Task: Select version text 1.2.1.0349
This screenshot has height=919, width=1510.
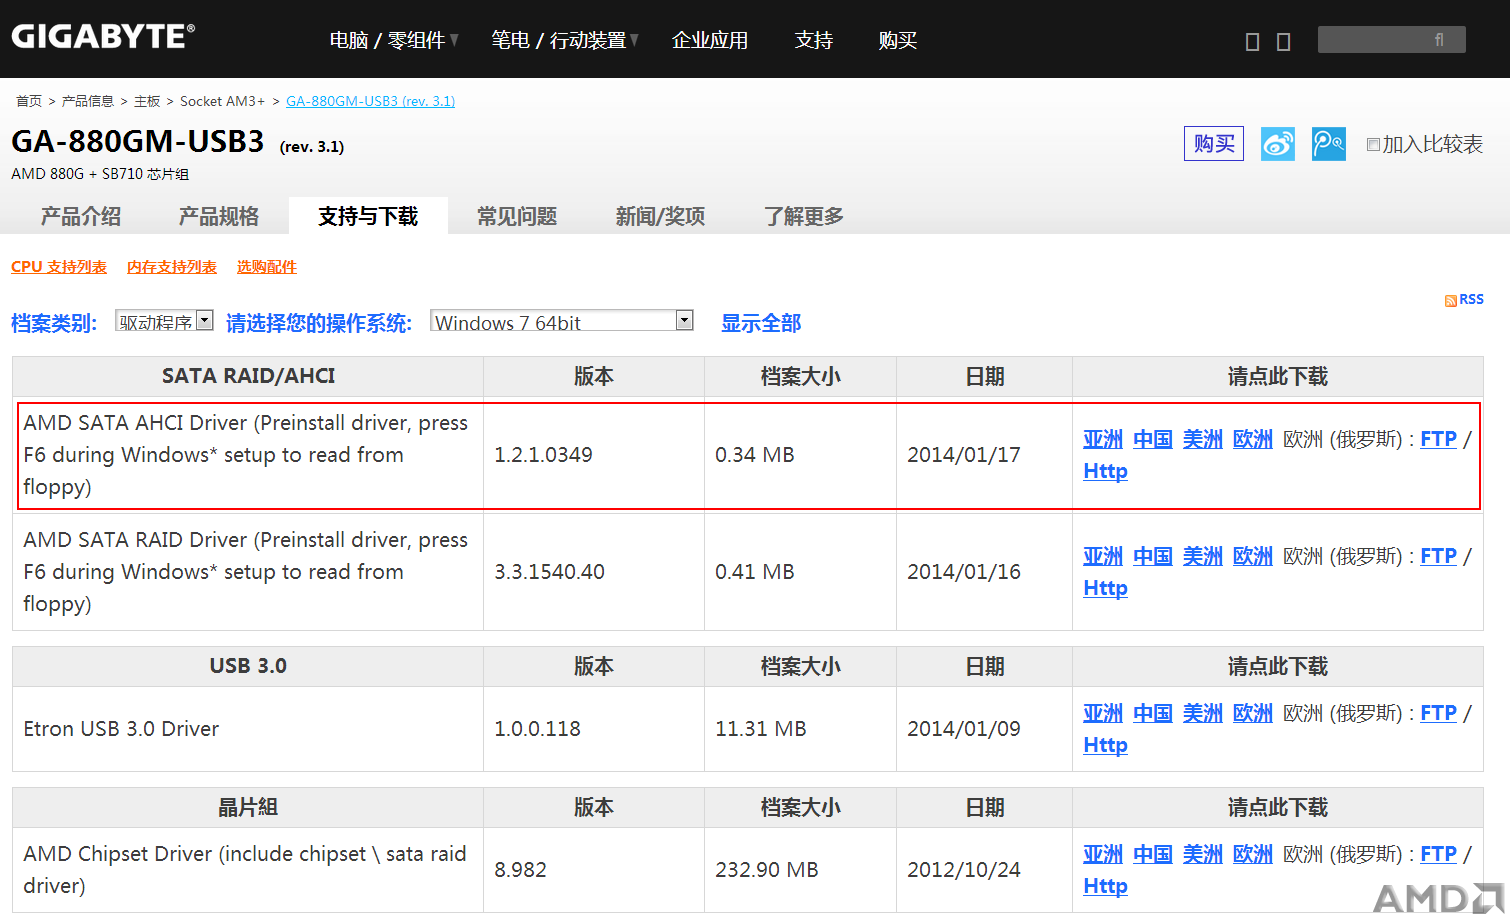Action: tap(543, 455)
